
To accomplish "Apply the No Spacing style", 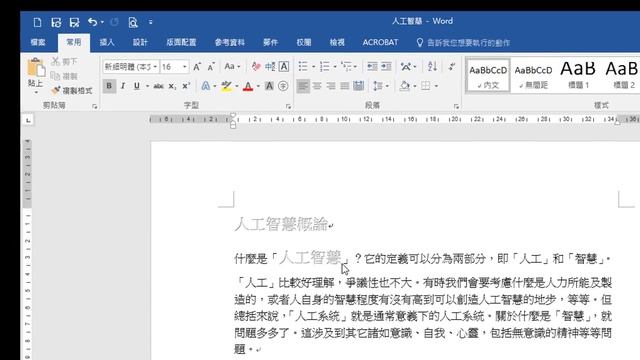I will [x=533, y=76].
